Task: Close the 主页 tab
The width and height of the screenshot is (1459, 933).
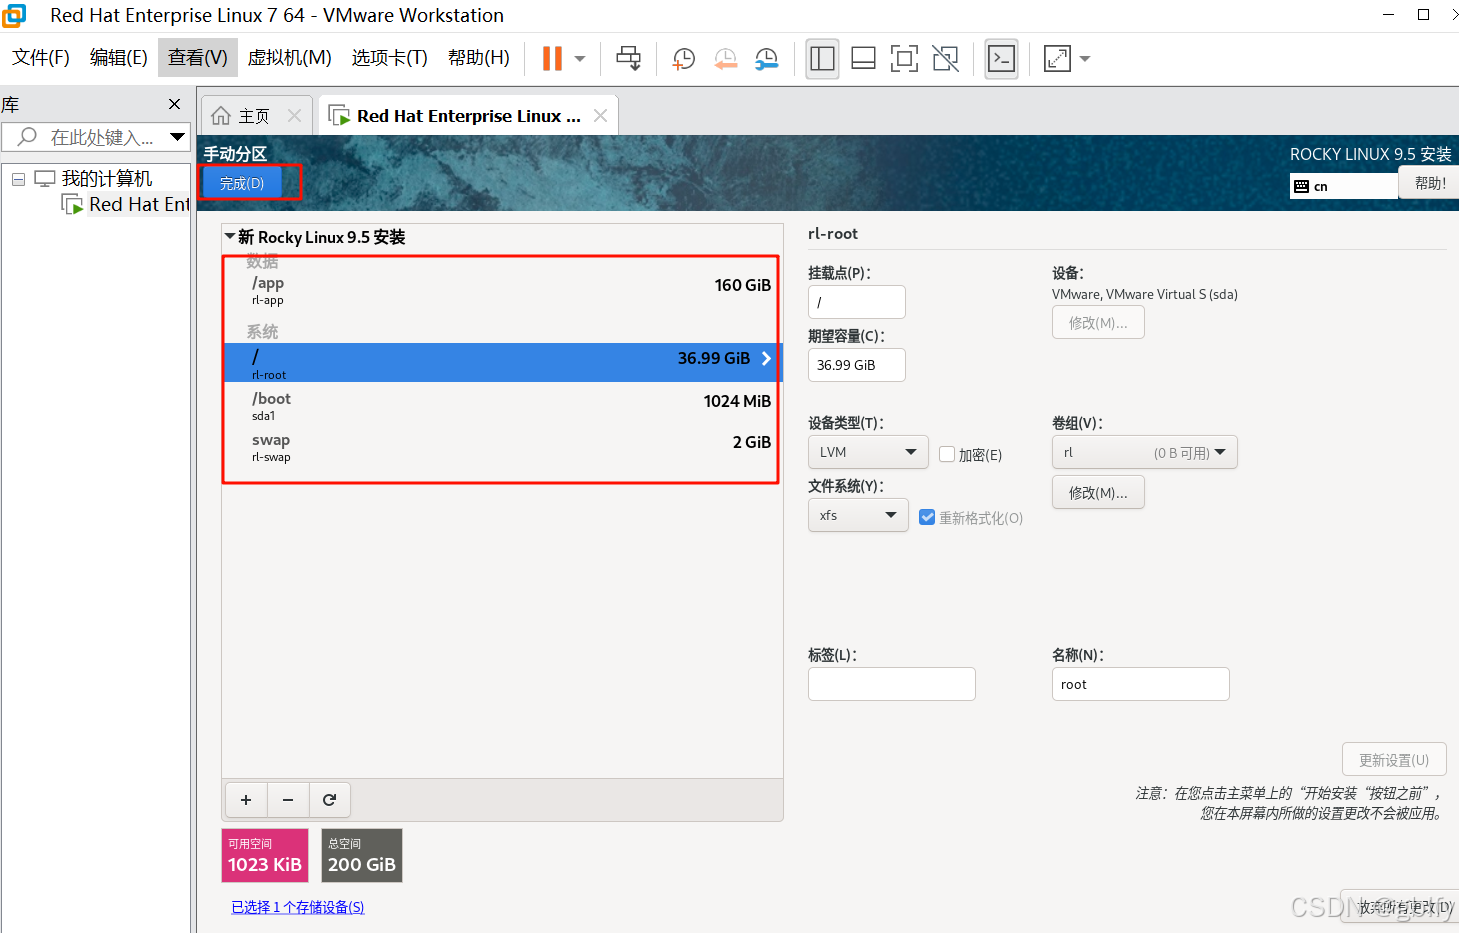Action: coord(294,116)
